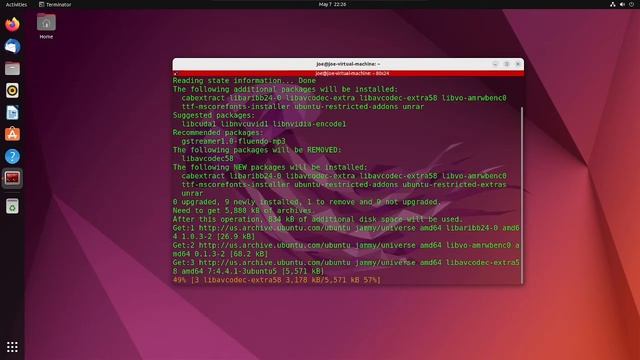The width and height of the screenshot is (640, 360).
Task: Click 'libcuda1 libnvcuvid1 libnvidia-encode1' text
Action: (x=264, y=124)
